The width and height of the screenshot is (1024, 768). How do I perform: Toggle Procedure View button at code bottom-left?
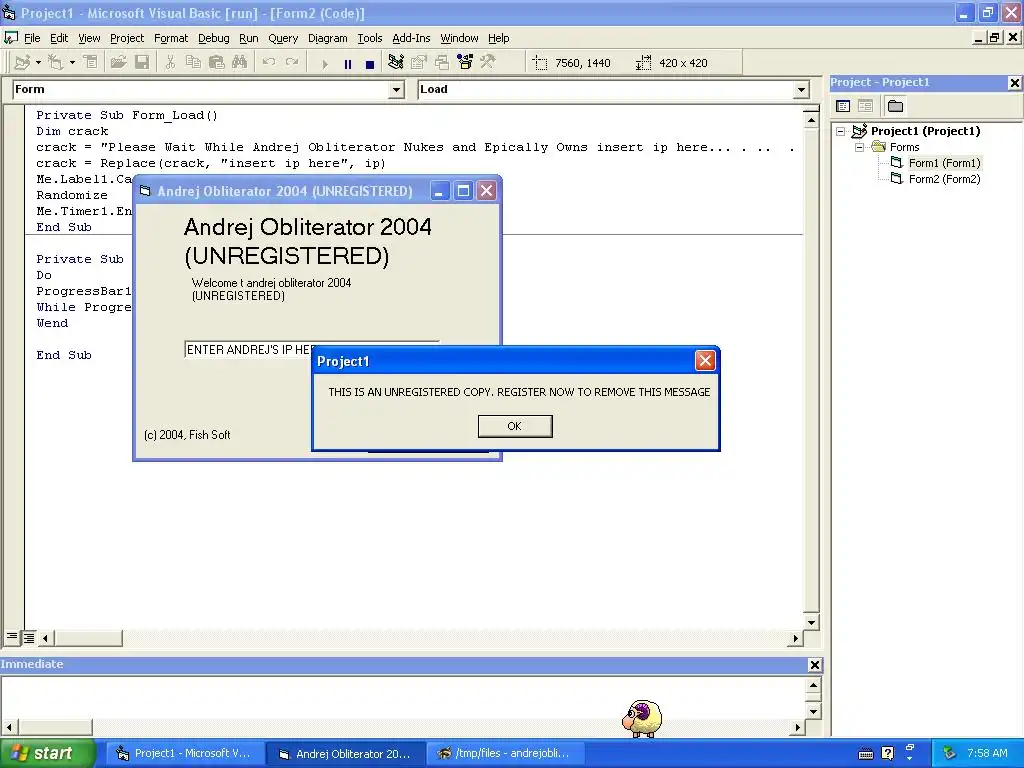click(12, 637)
